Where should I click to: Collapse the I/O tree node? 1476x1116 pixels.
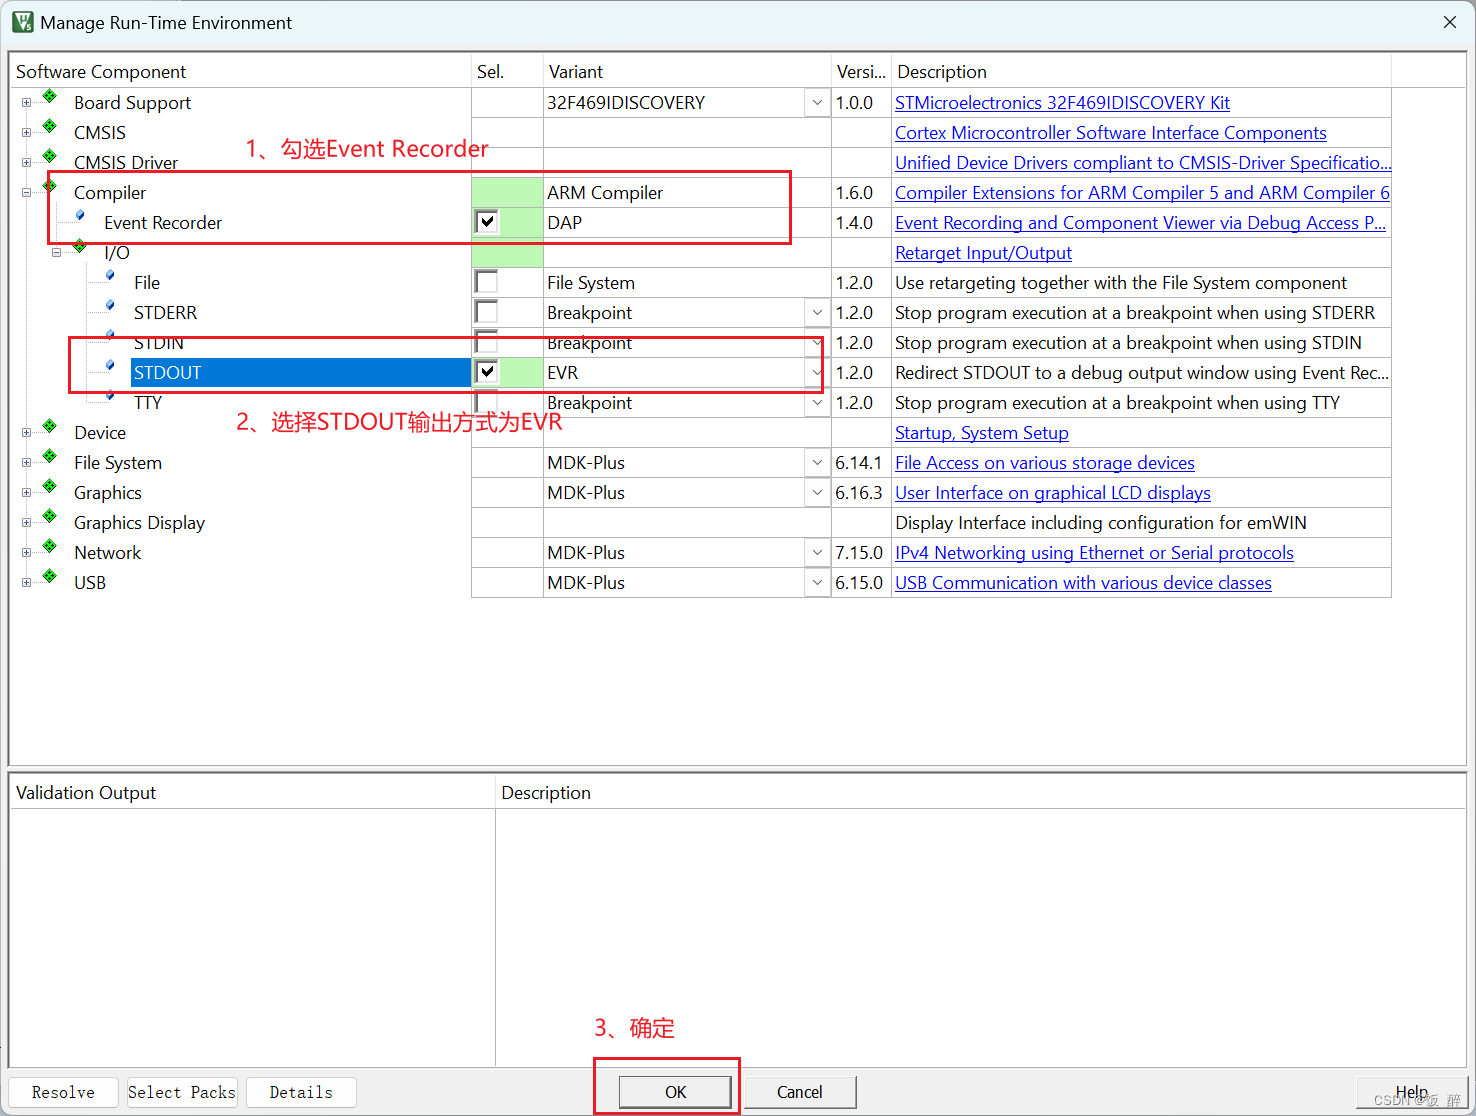[x=56, y=252]
